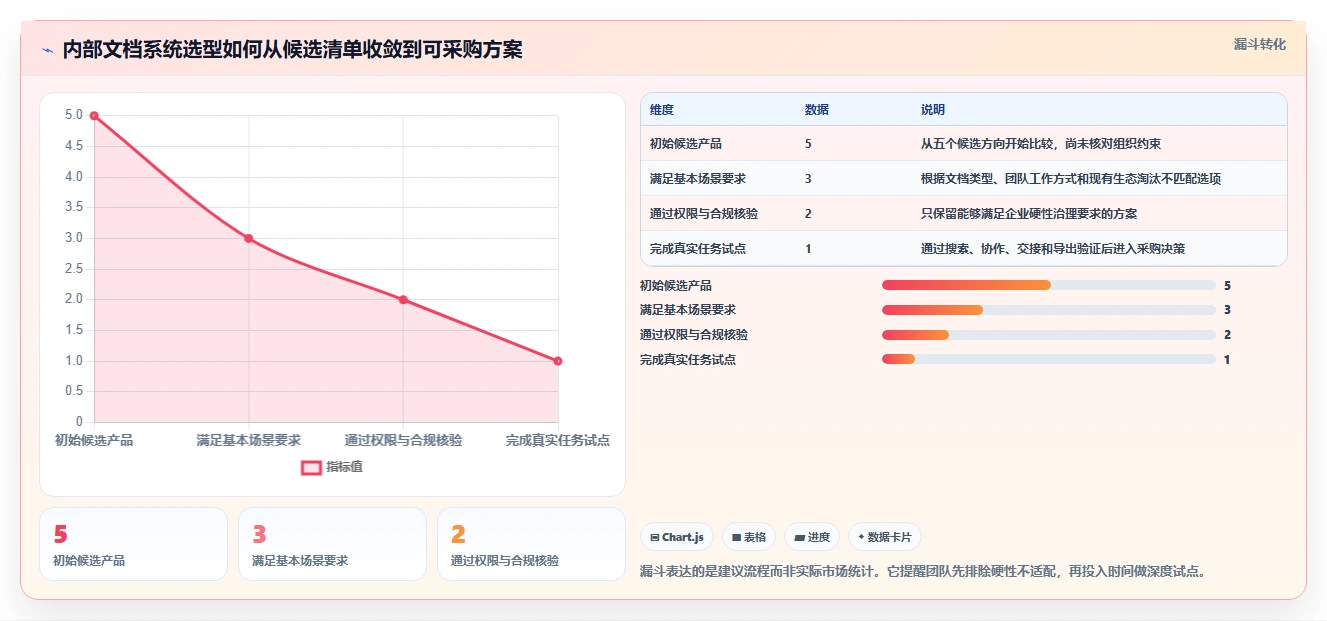Click the chart point for 通过权限与合规核验

coord(403,300)
